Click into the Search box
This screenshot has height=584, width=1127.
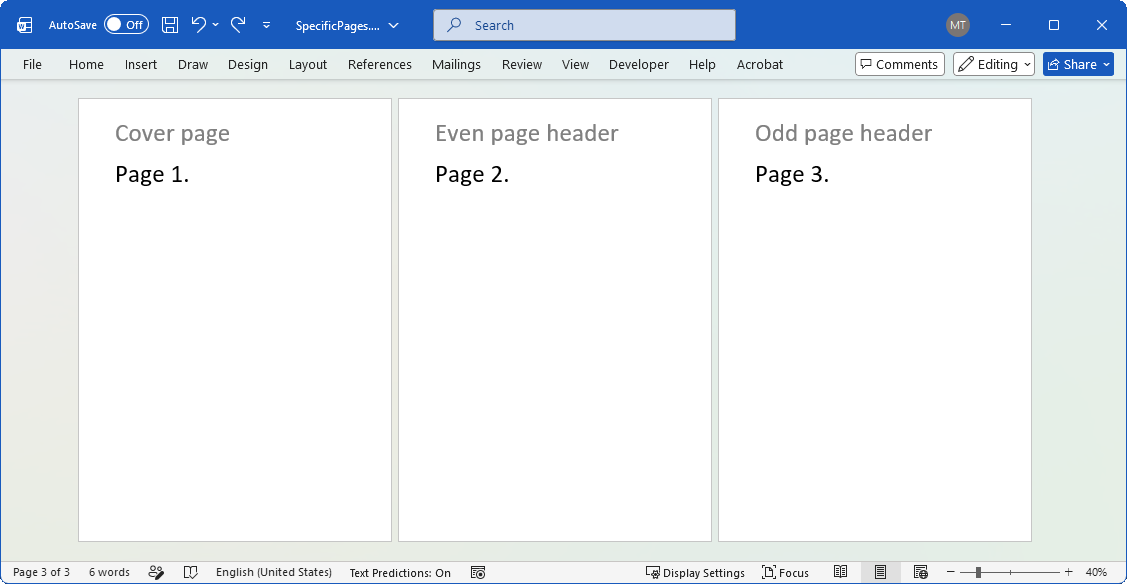[x=584, y=25]
